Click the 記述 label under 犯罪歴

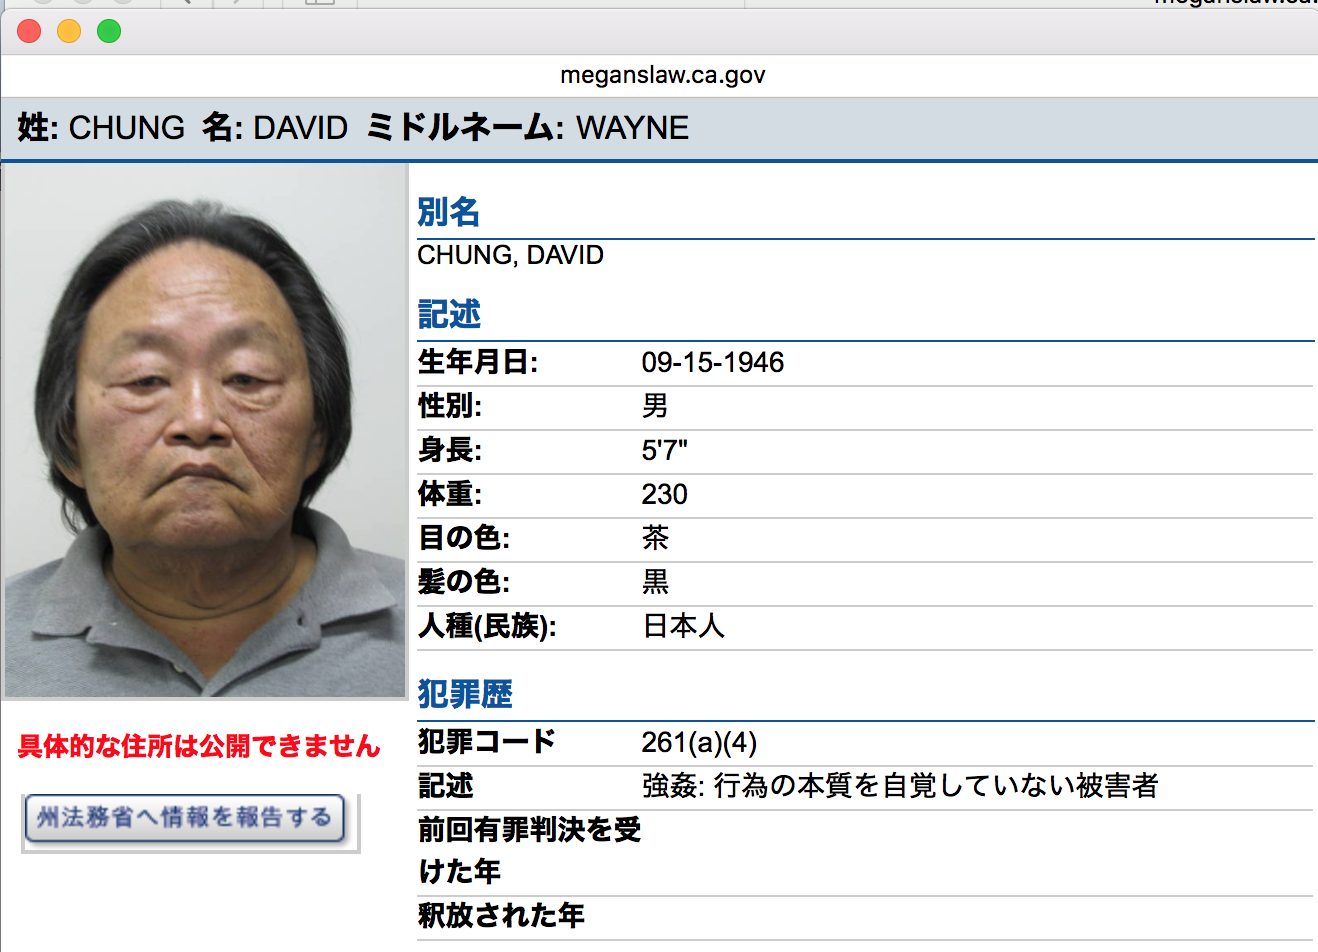coord(445,786)
